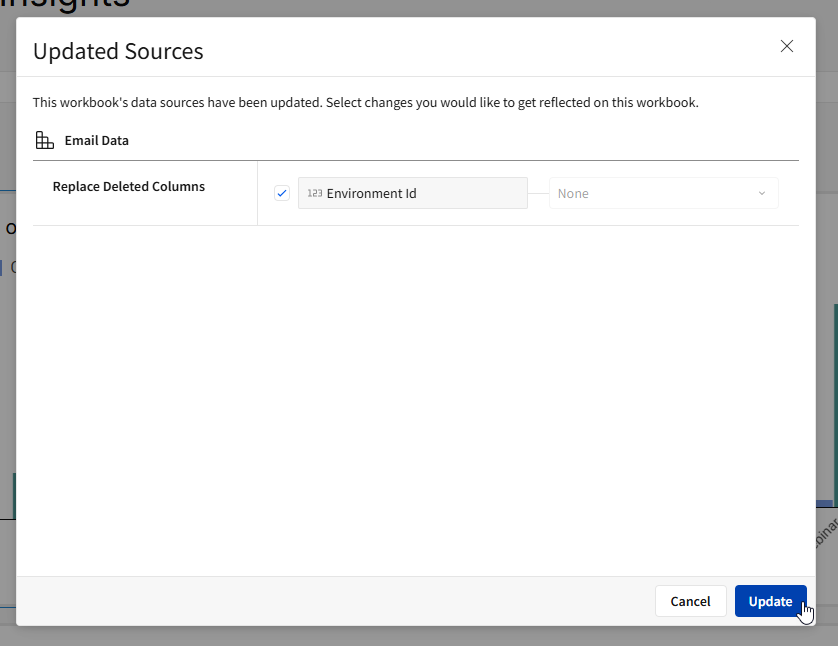Image resolution: width=838 pixels, height=646 pixels.
Task: Close the Updated Sources dialog with X
Action: 787,46
